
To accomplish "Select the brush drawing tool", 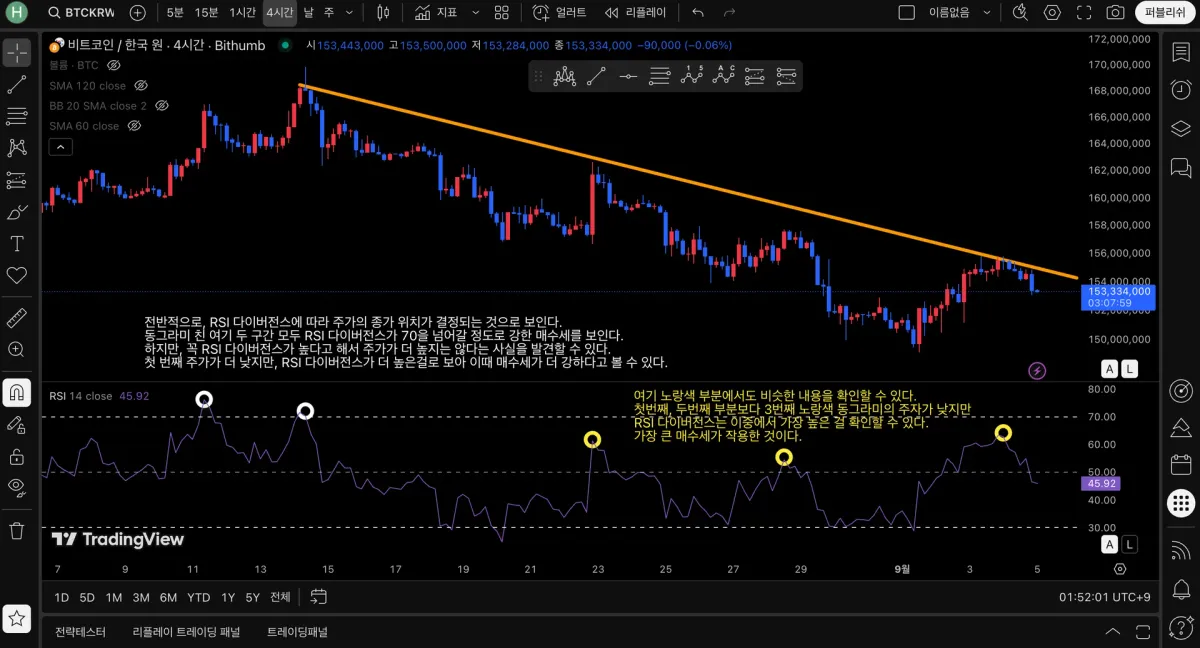I will 17,212.
